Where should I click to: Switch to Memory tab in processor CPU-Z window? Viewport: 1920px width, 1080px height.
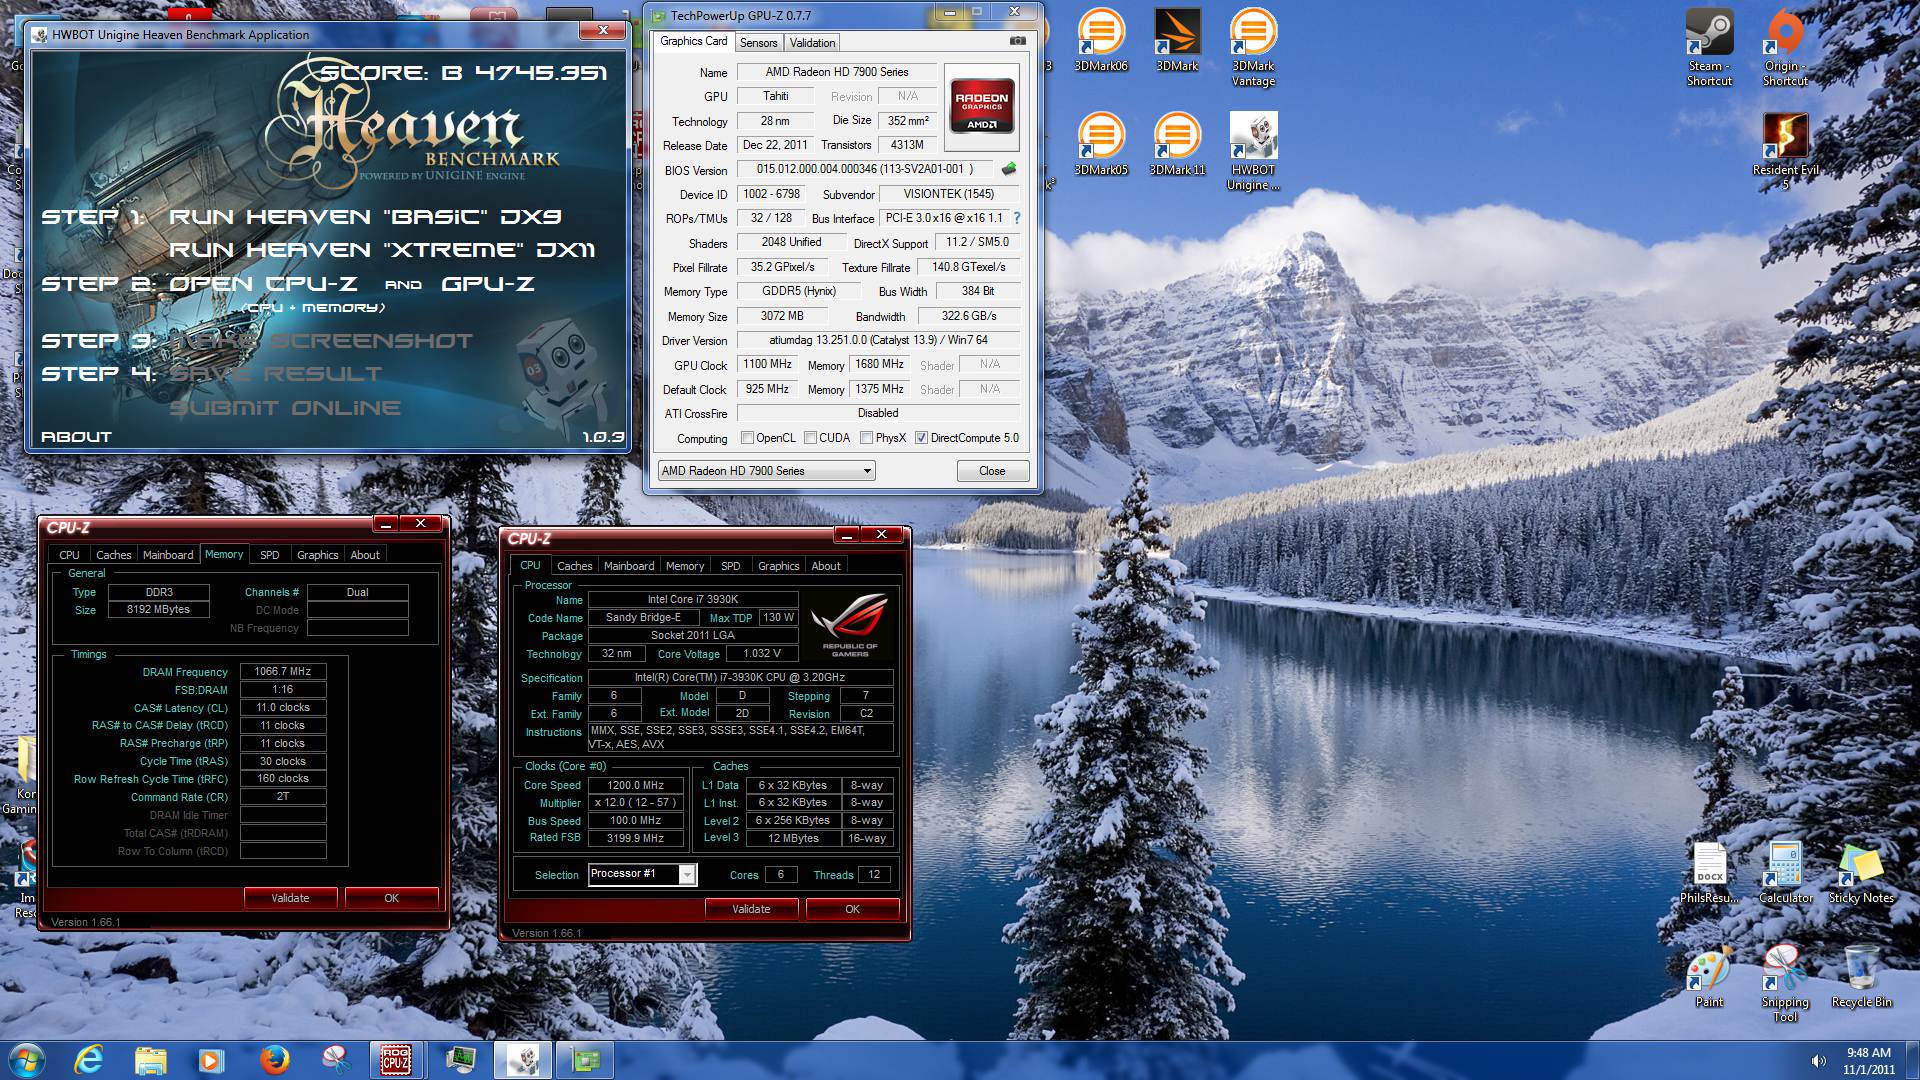tap(685, 566)
